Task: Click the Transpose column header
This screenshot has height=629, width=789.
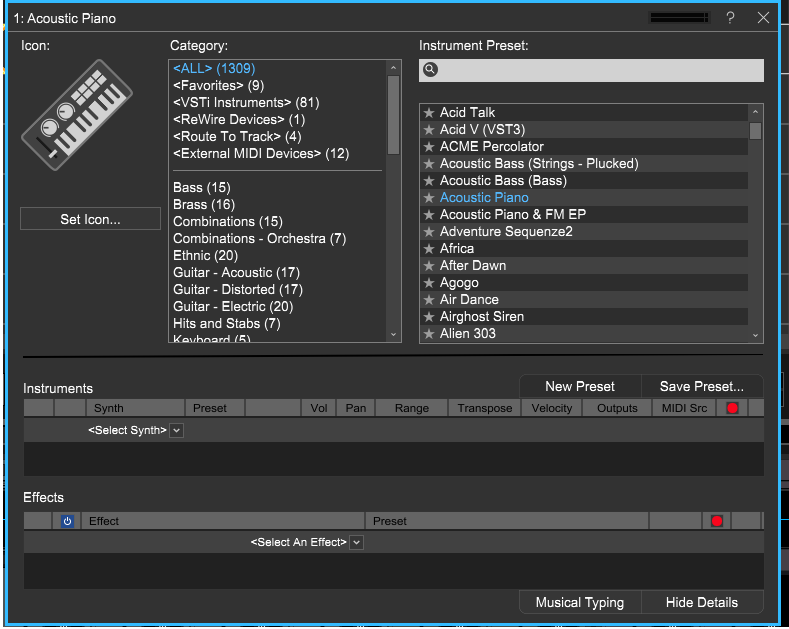Action: tap(485, 408)
